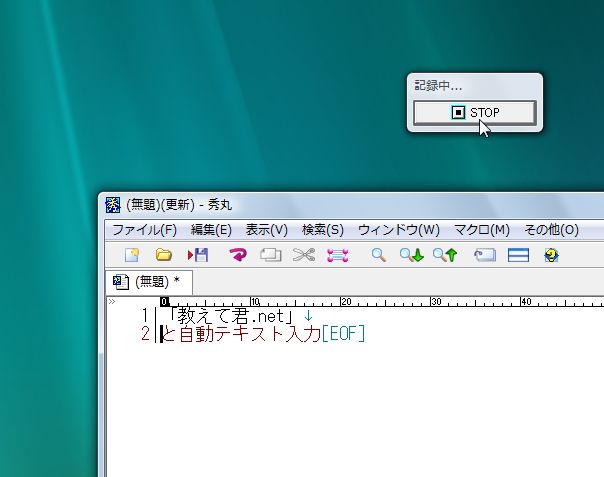Click line number 1 in the gutter
The height and width of the screenshot is (477, 604).
(145, 316)
